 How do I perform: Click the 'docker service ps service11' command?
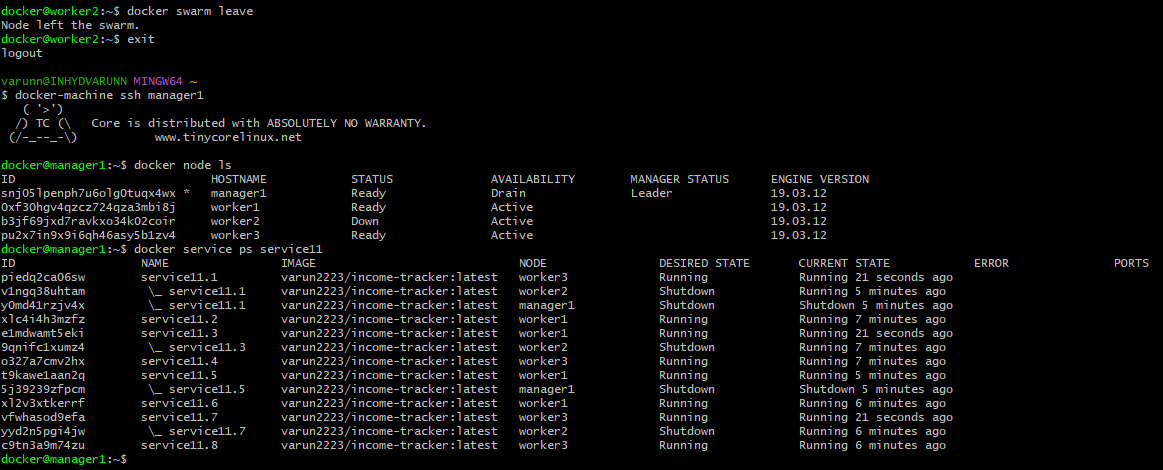[228, 249]
